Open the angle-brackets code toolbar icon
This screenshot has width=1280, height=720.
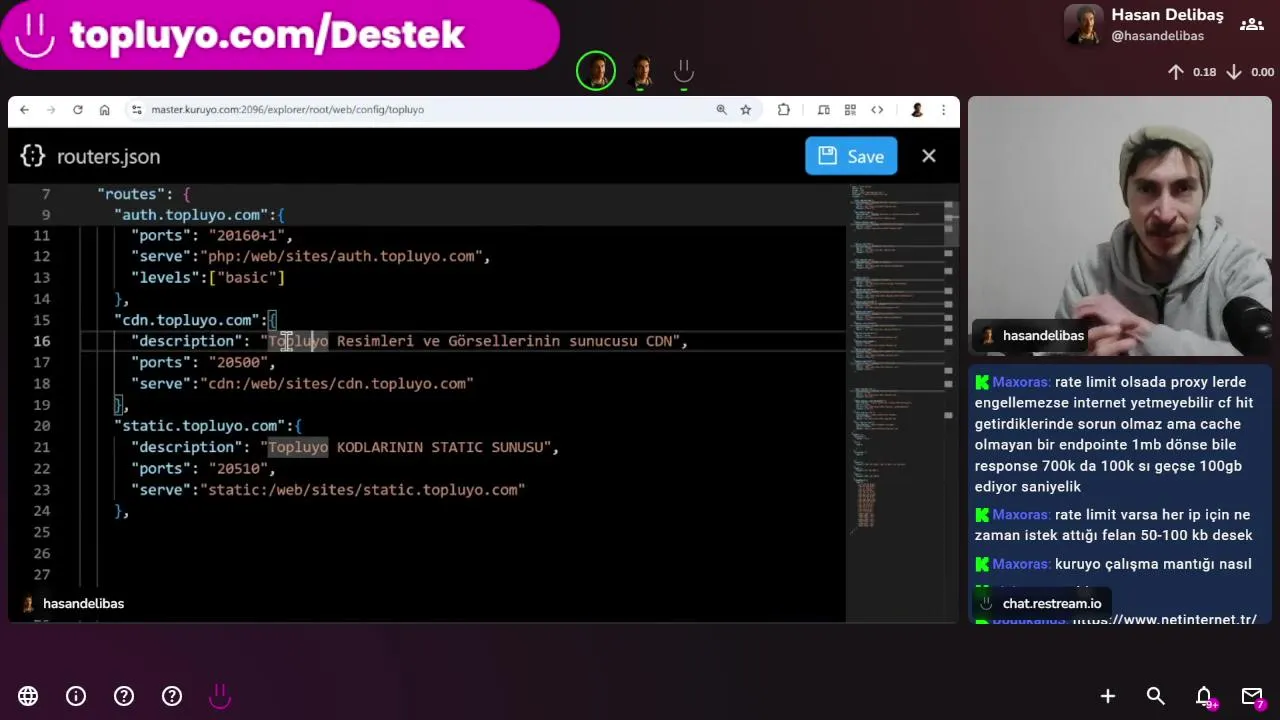(x=877, y=110)
